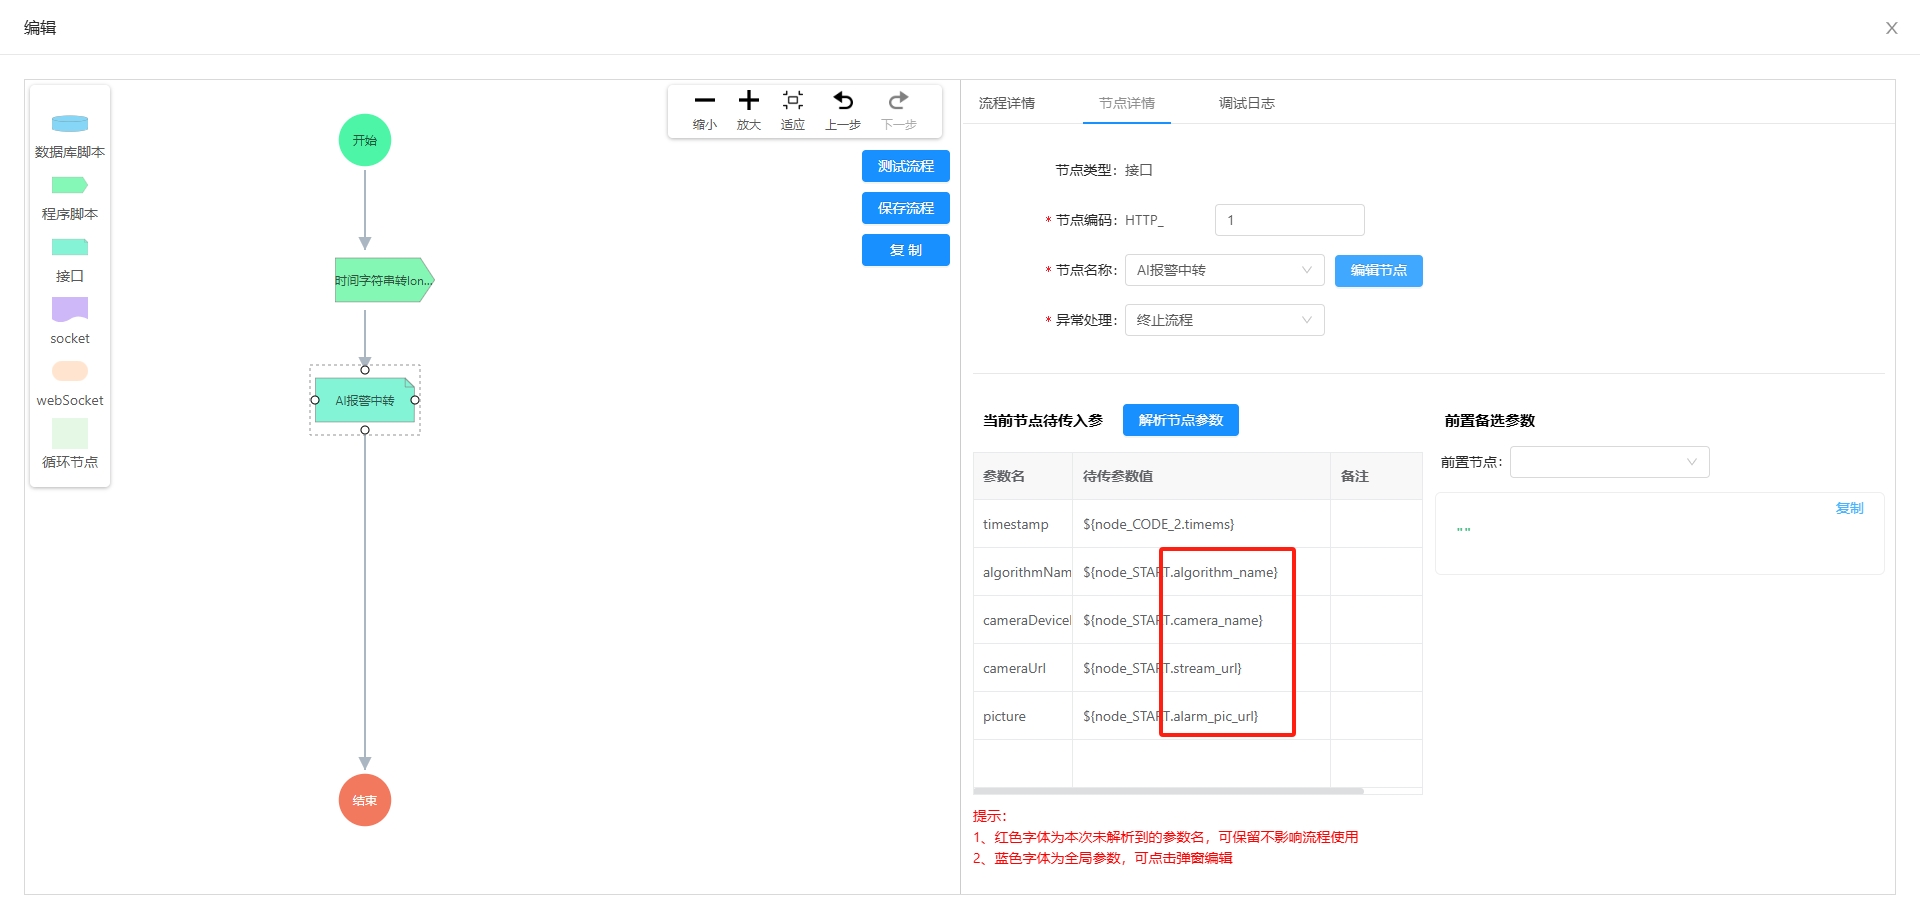Viewport: 1920px width, 919px height.
Task: Select the 接口 node shape in palette
Action: [70, 248]
